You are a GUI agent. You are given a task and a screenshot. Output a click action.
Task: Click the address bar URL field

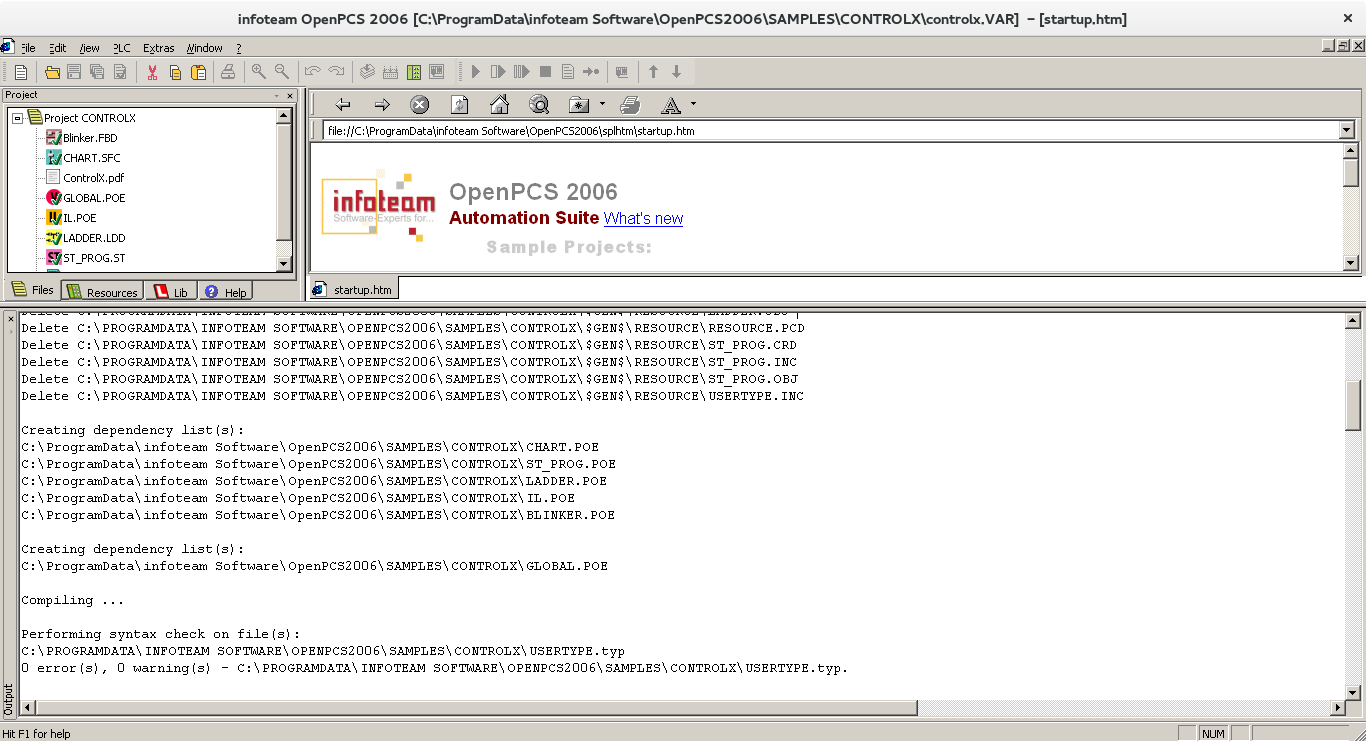[x=830, y=131]
